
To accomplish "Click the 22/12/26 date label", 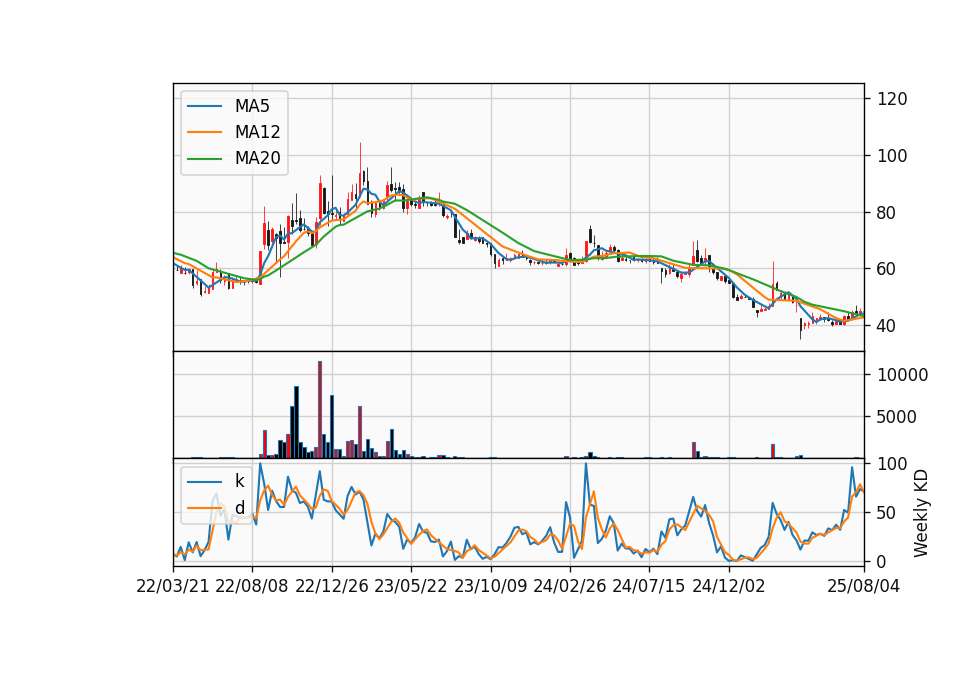I will pos(332,586).
